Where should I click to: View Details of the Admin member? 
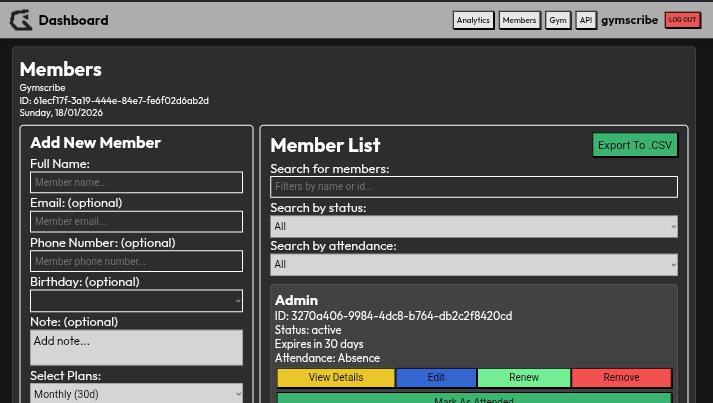[x=336, y=378]
